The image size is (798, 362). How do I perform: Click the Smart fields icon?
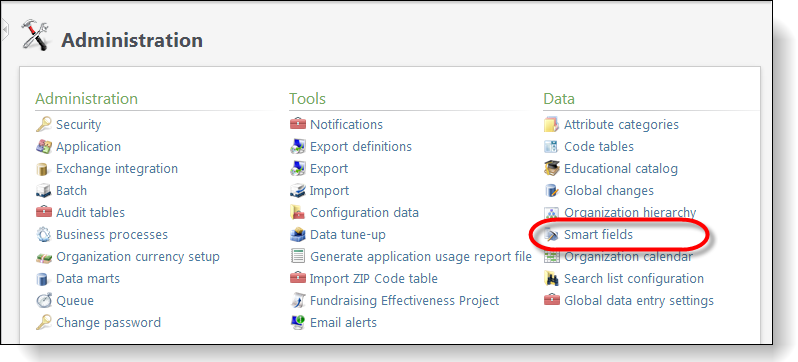552,235
